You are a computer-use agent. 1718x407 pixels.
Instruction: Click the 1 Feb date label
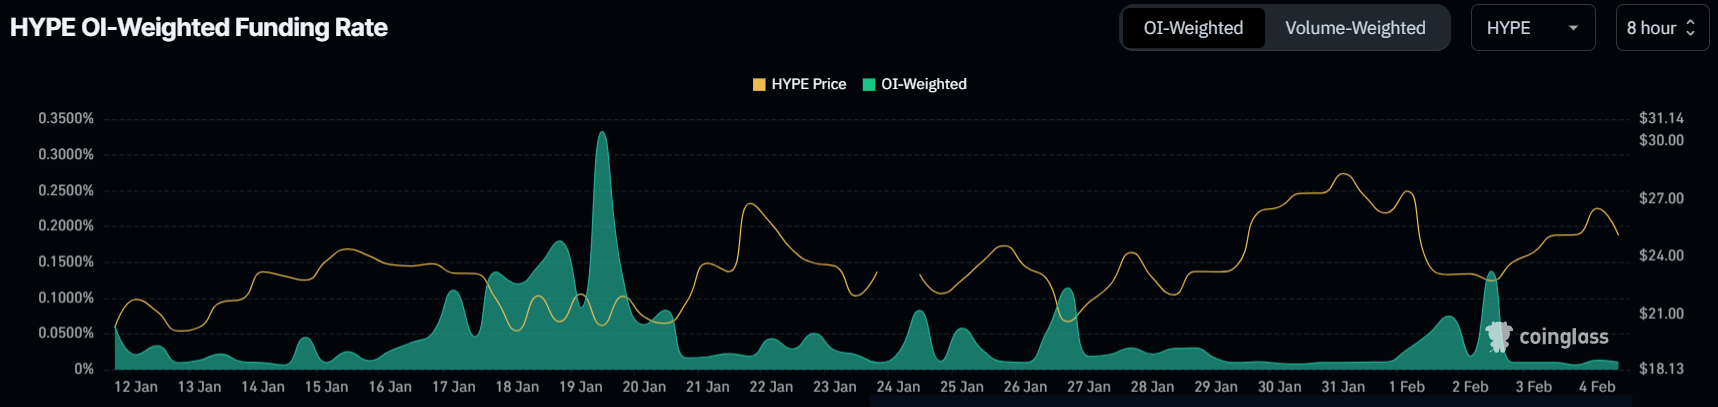[1407, 387]
